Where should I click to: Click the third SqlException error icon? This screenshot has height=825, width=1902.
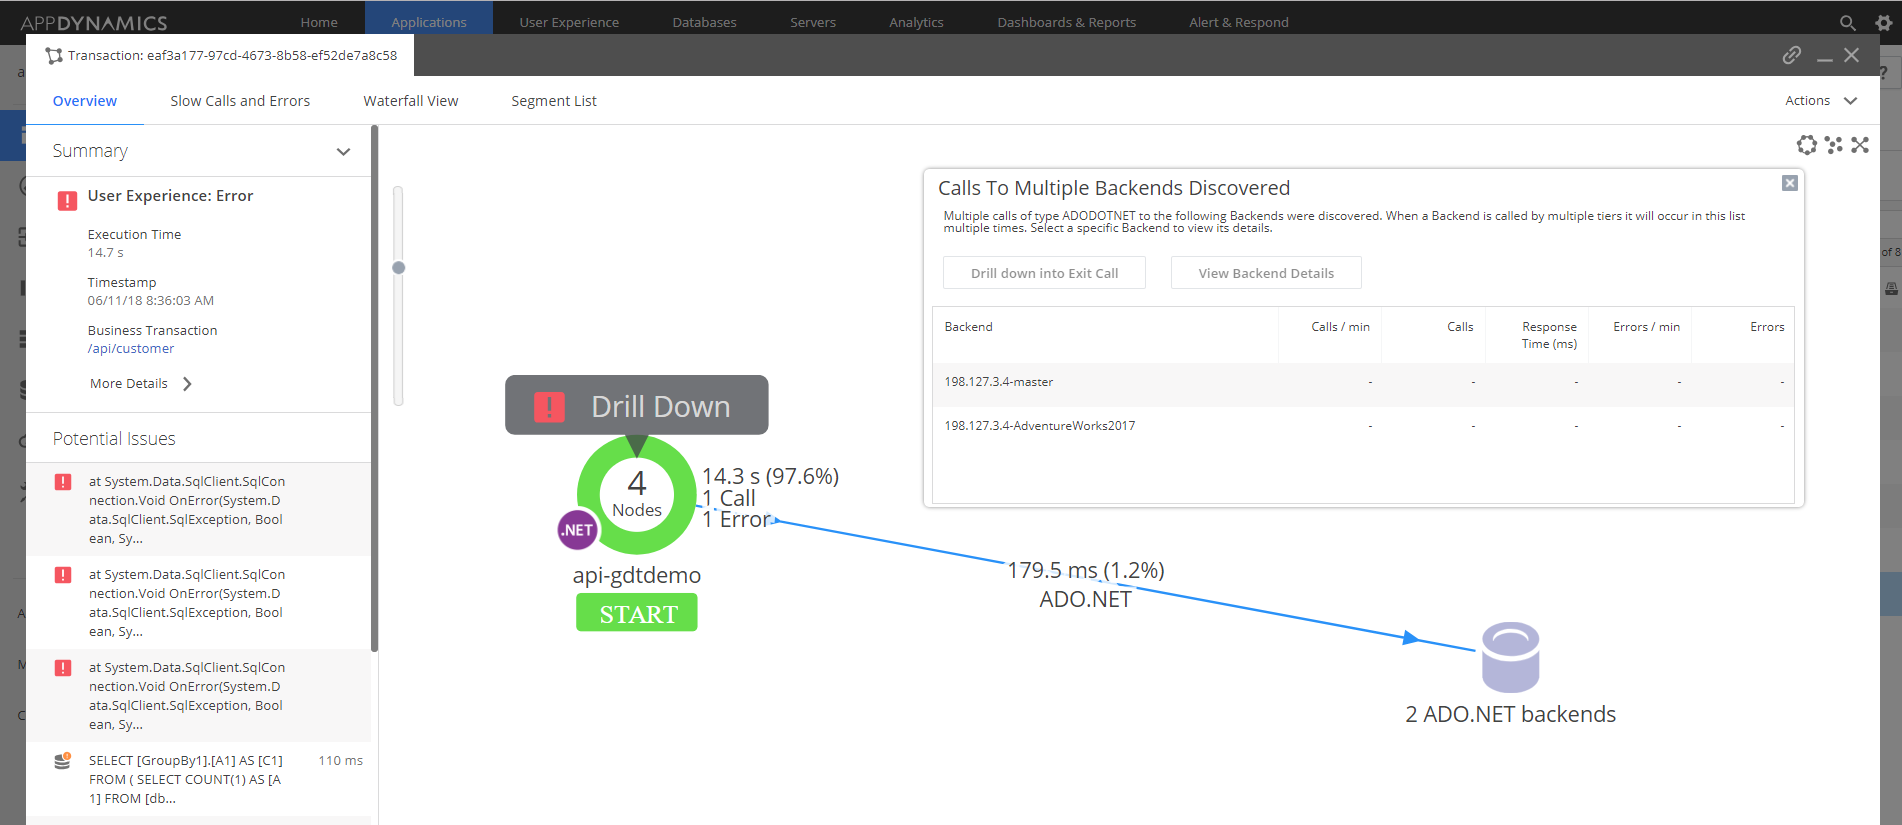click(x=63, y=668)
